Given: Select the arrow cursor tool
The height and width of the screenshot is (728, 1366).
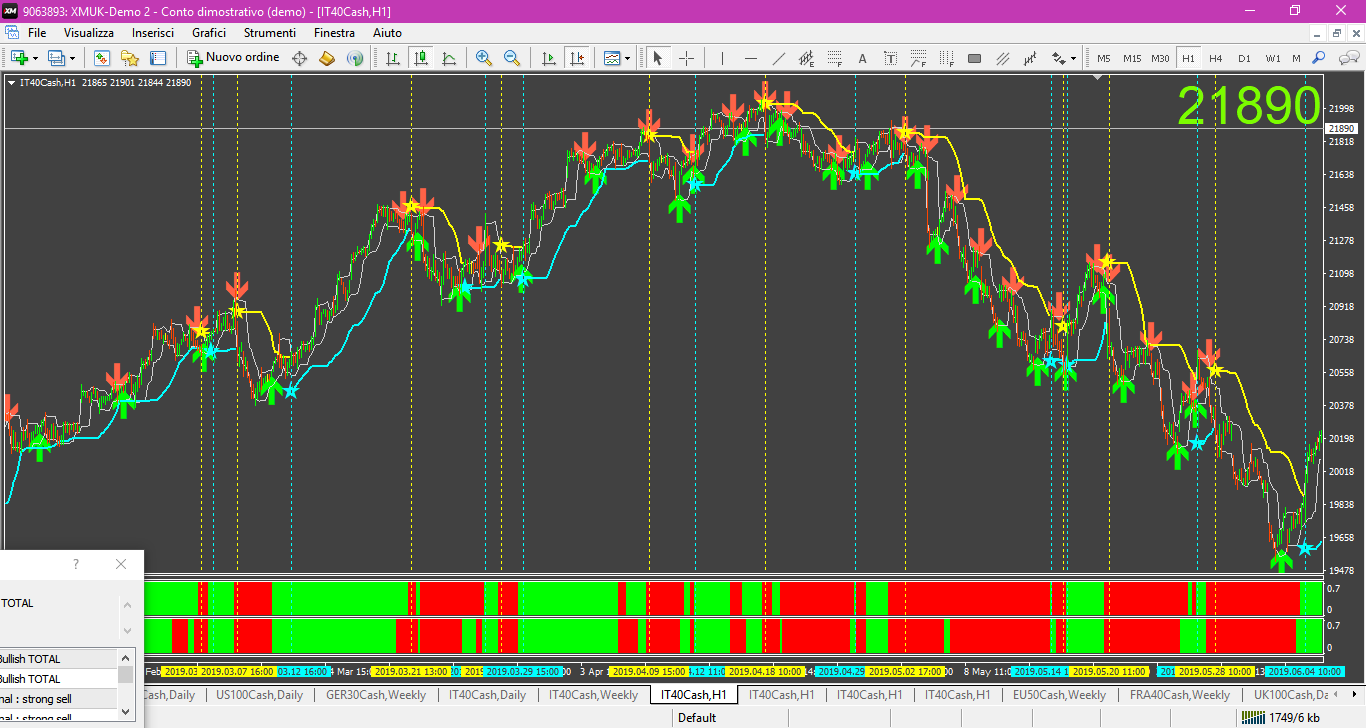Looking at the screenshot, I should pos(657,58).
